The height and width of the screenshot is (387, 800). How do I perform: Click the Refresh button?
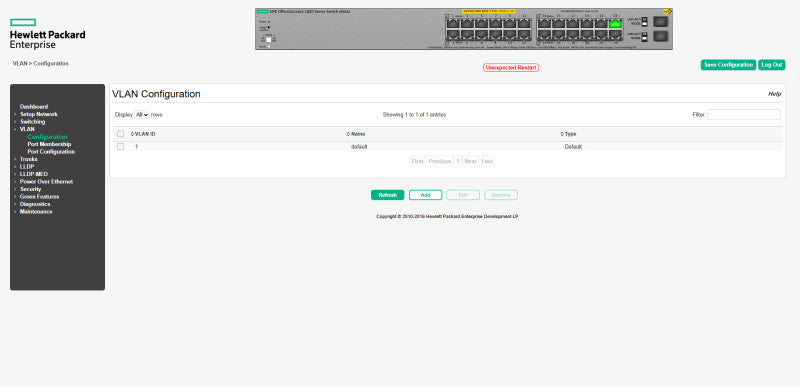click(x=387, y=195)
